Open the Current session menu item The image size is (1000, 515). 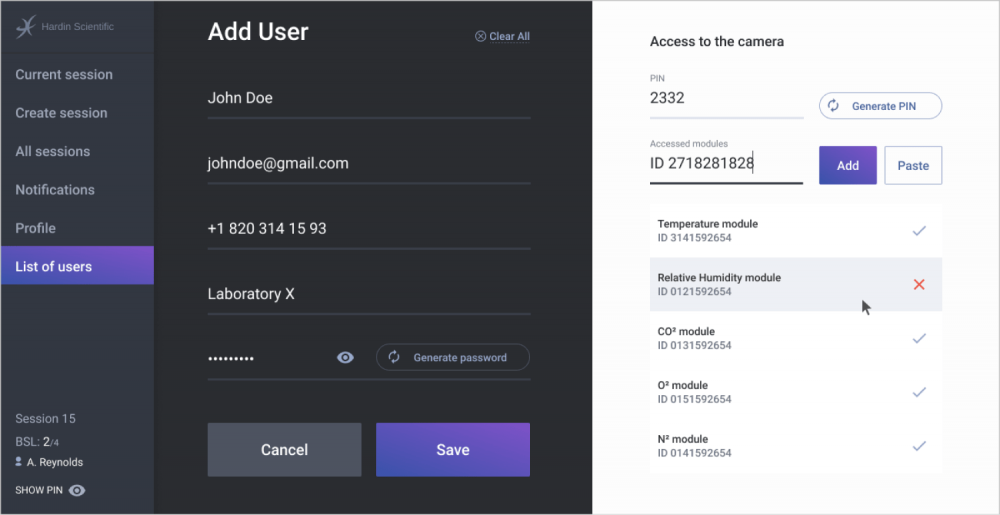[64, 75]
